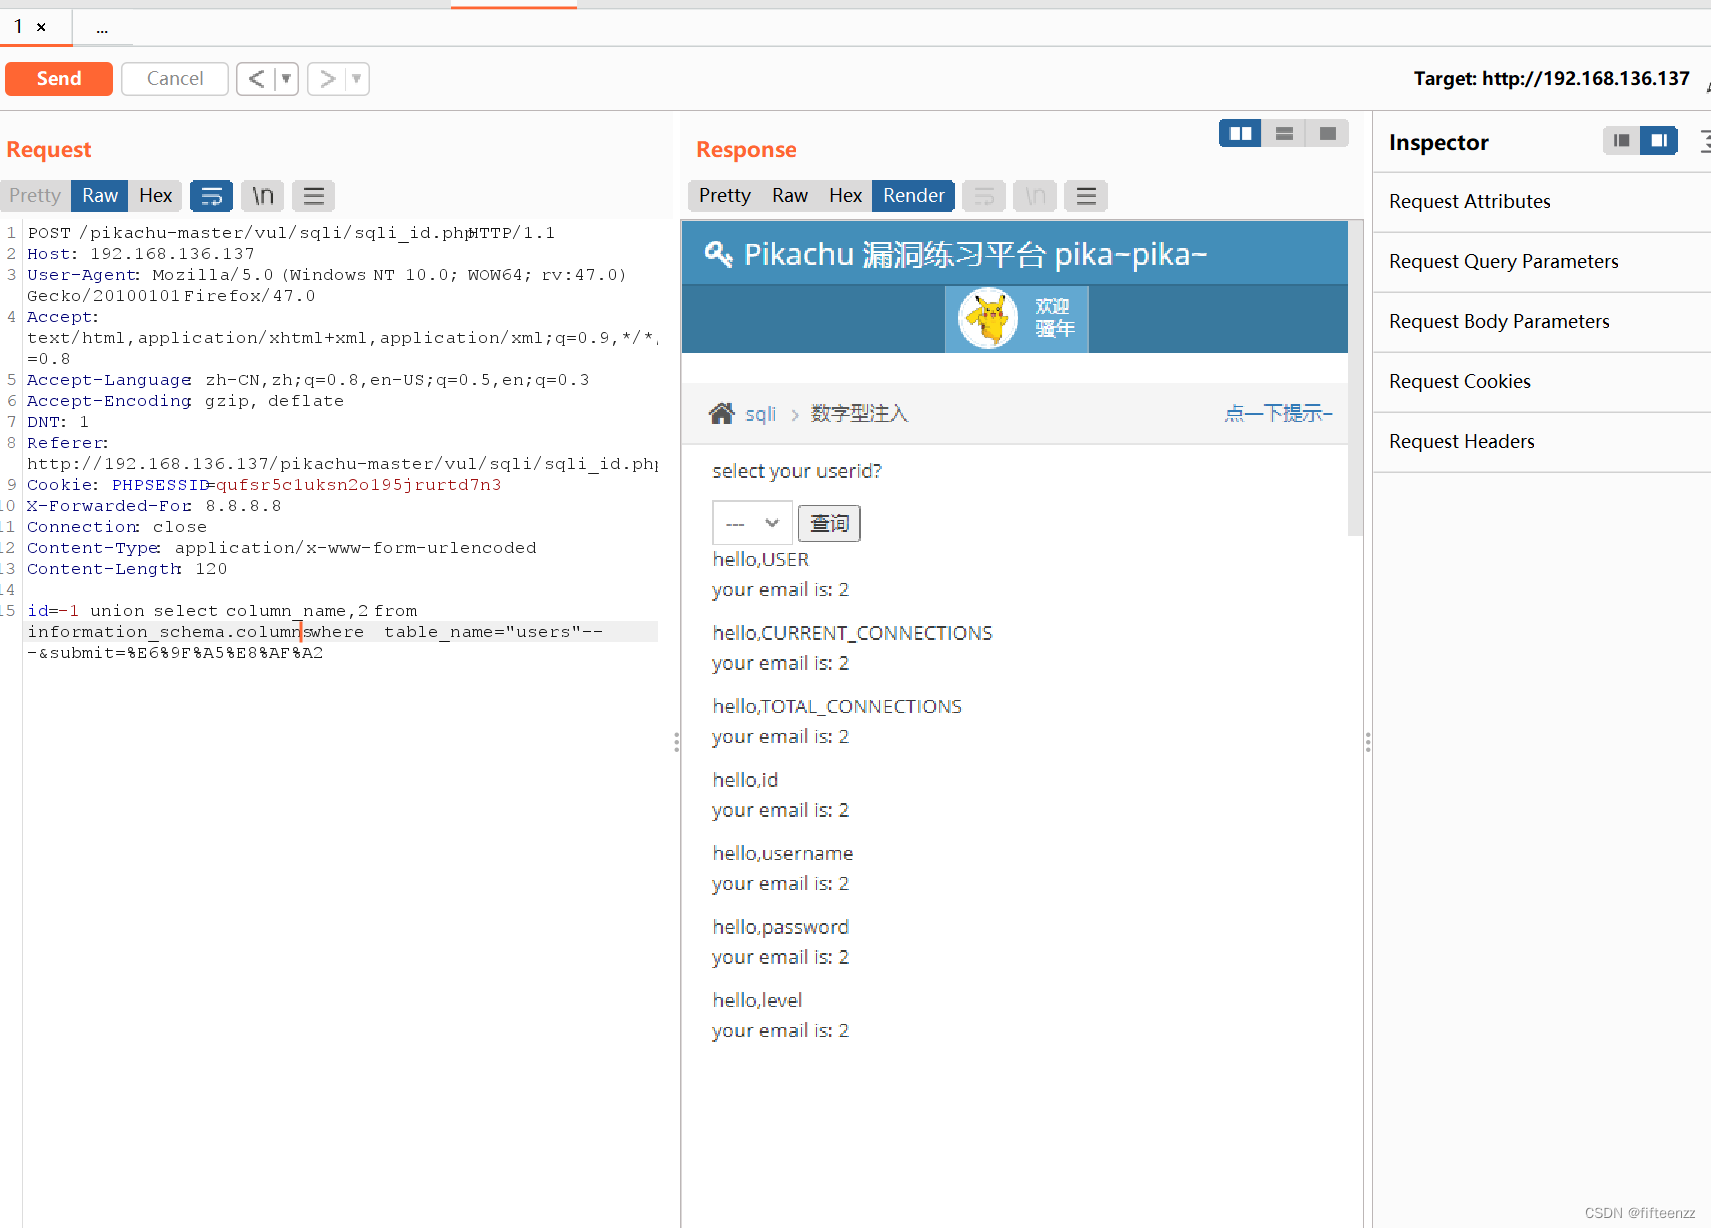Click the home icon in breadcrumb

click(721, 413)
